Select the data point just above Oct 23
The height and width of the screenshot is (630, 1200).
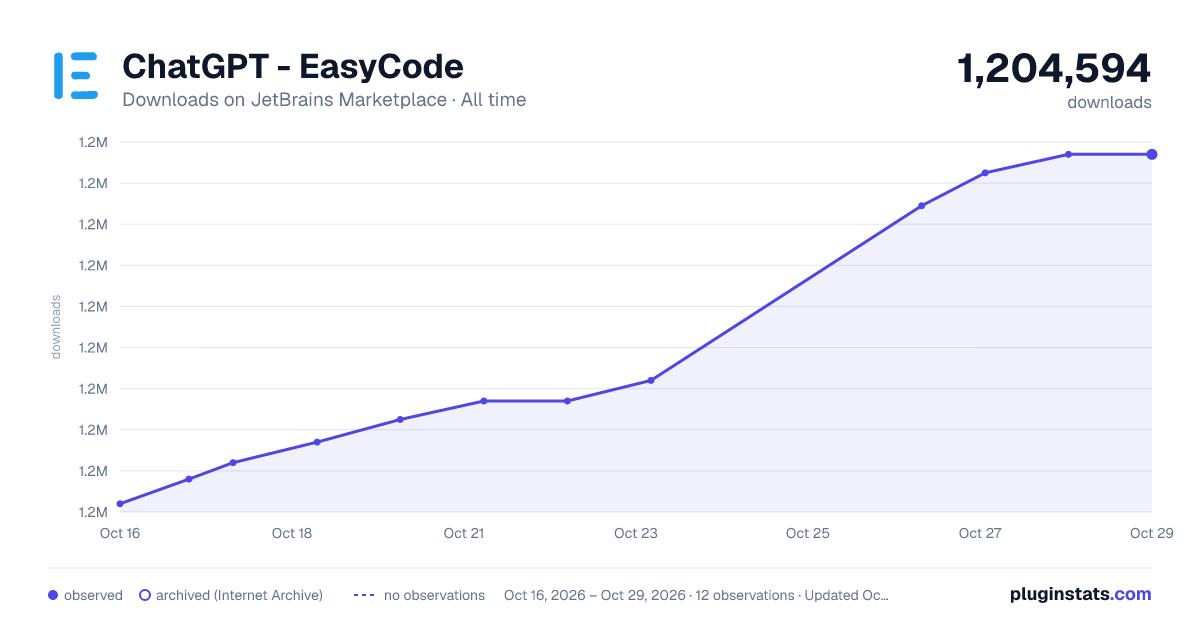click(651, 380)
